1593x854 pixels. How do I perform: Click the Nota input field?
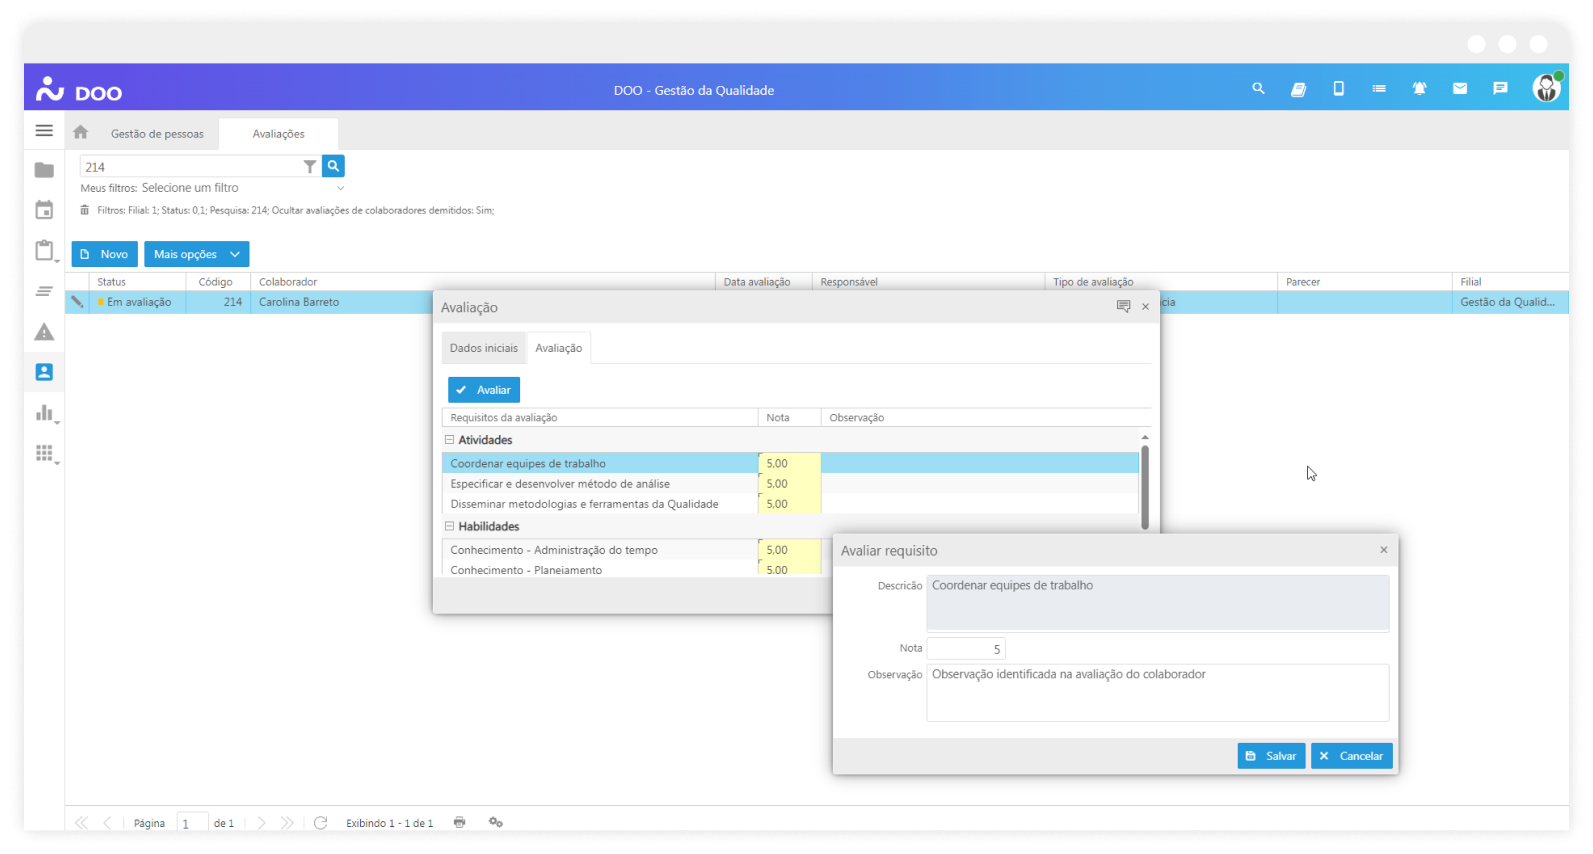(x=965, y=649)
